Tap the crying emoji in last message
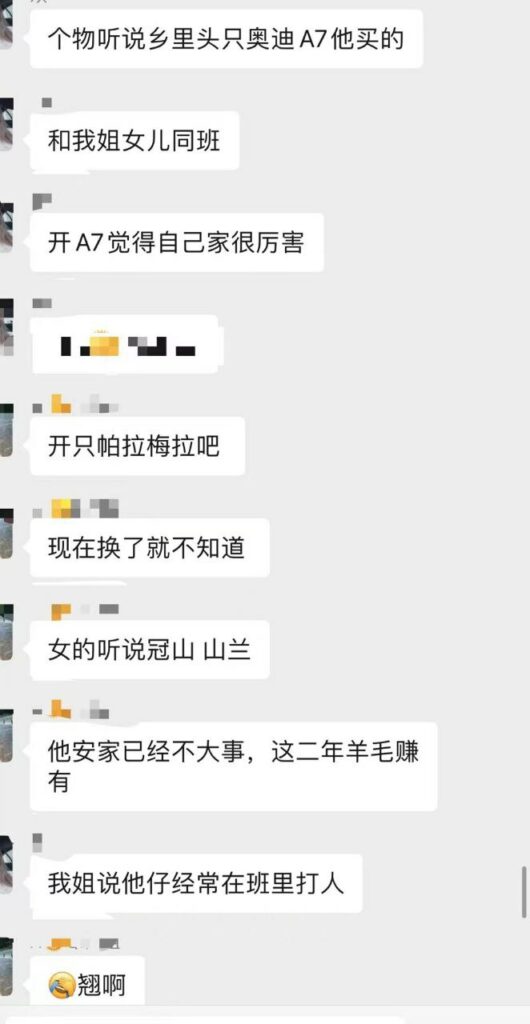530x1024 pixels. click(x=61, y=985)
